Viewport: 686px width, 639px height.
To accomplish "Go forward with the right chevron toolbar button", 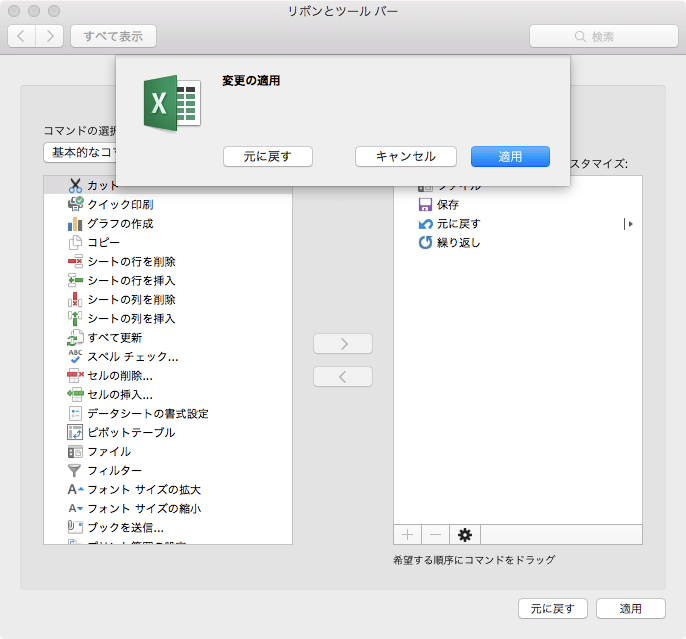I will pyautogui.click(x=49, y=36).
